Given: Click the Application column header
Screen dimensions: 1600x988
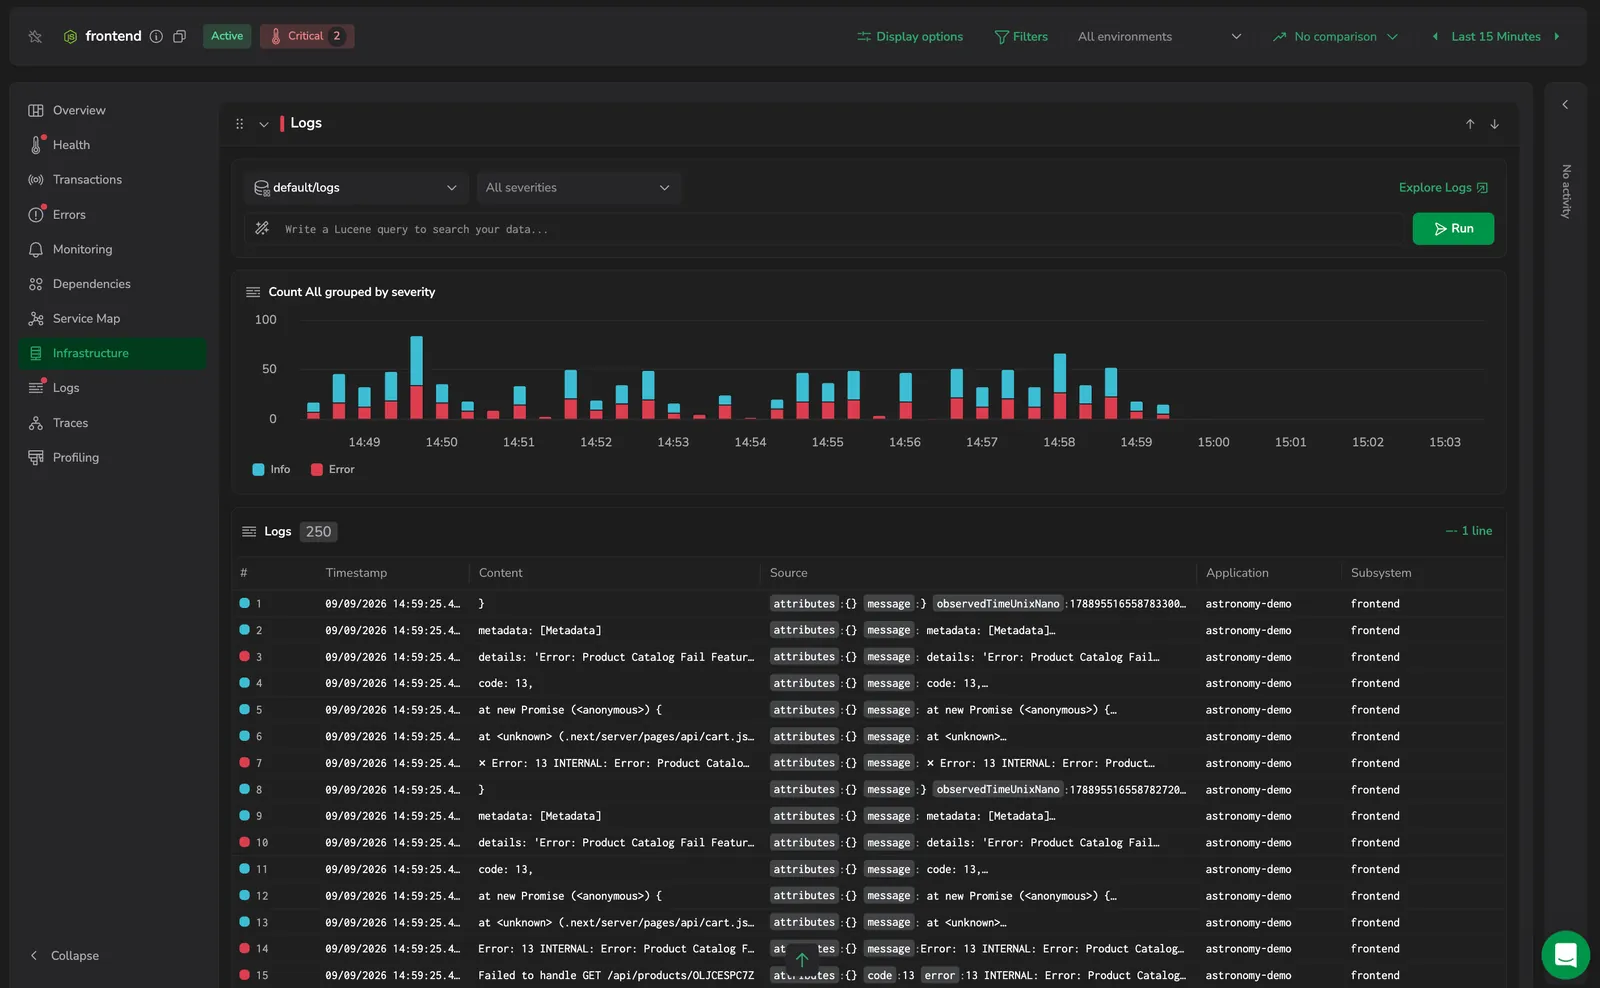Looking at the screenshot, I should pyautogui.click(x=1237, y=573).
